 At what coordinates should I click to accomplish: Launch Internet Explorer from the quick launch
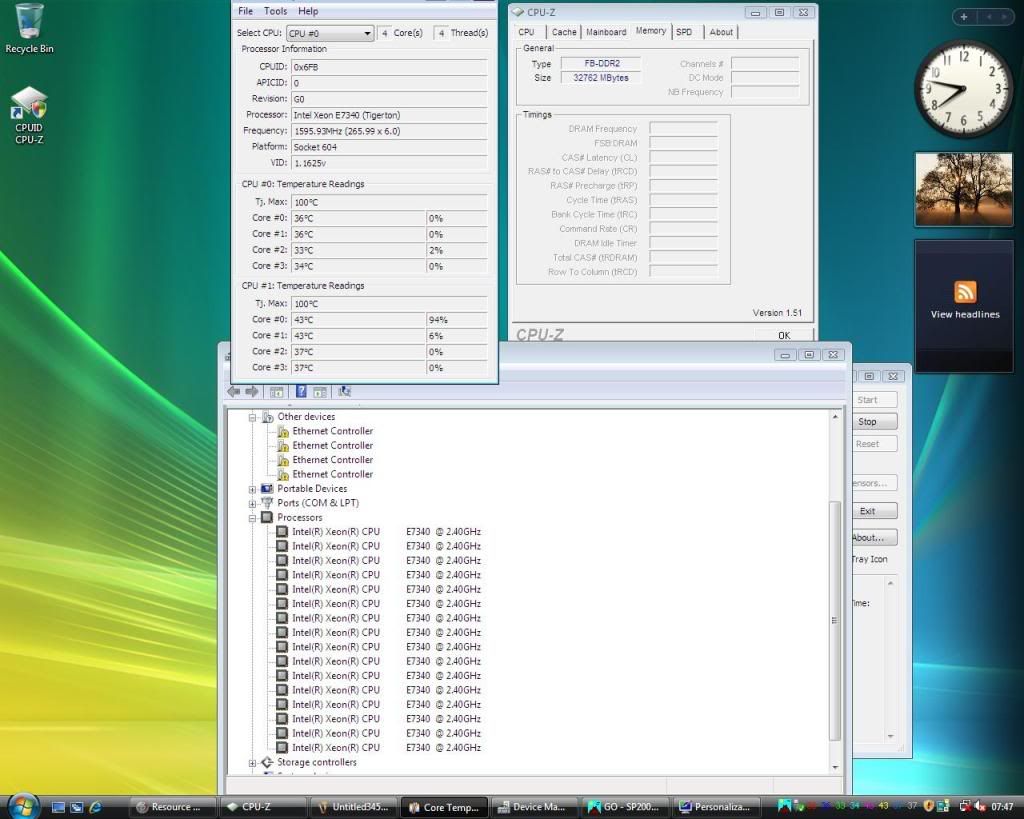click(x=95, y=807)
